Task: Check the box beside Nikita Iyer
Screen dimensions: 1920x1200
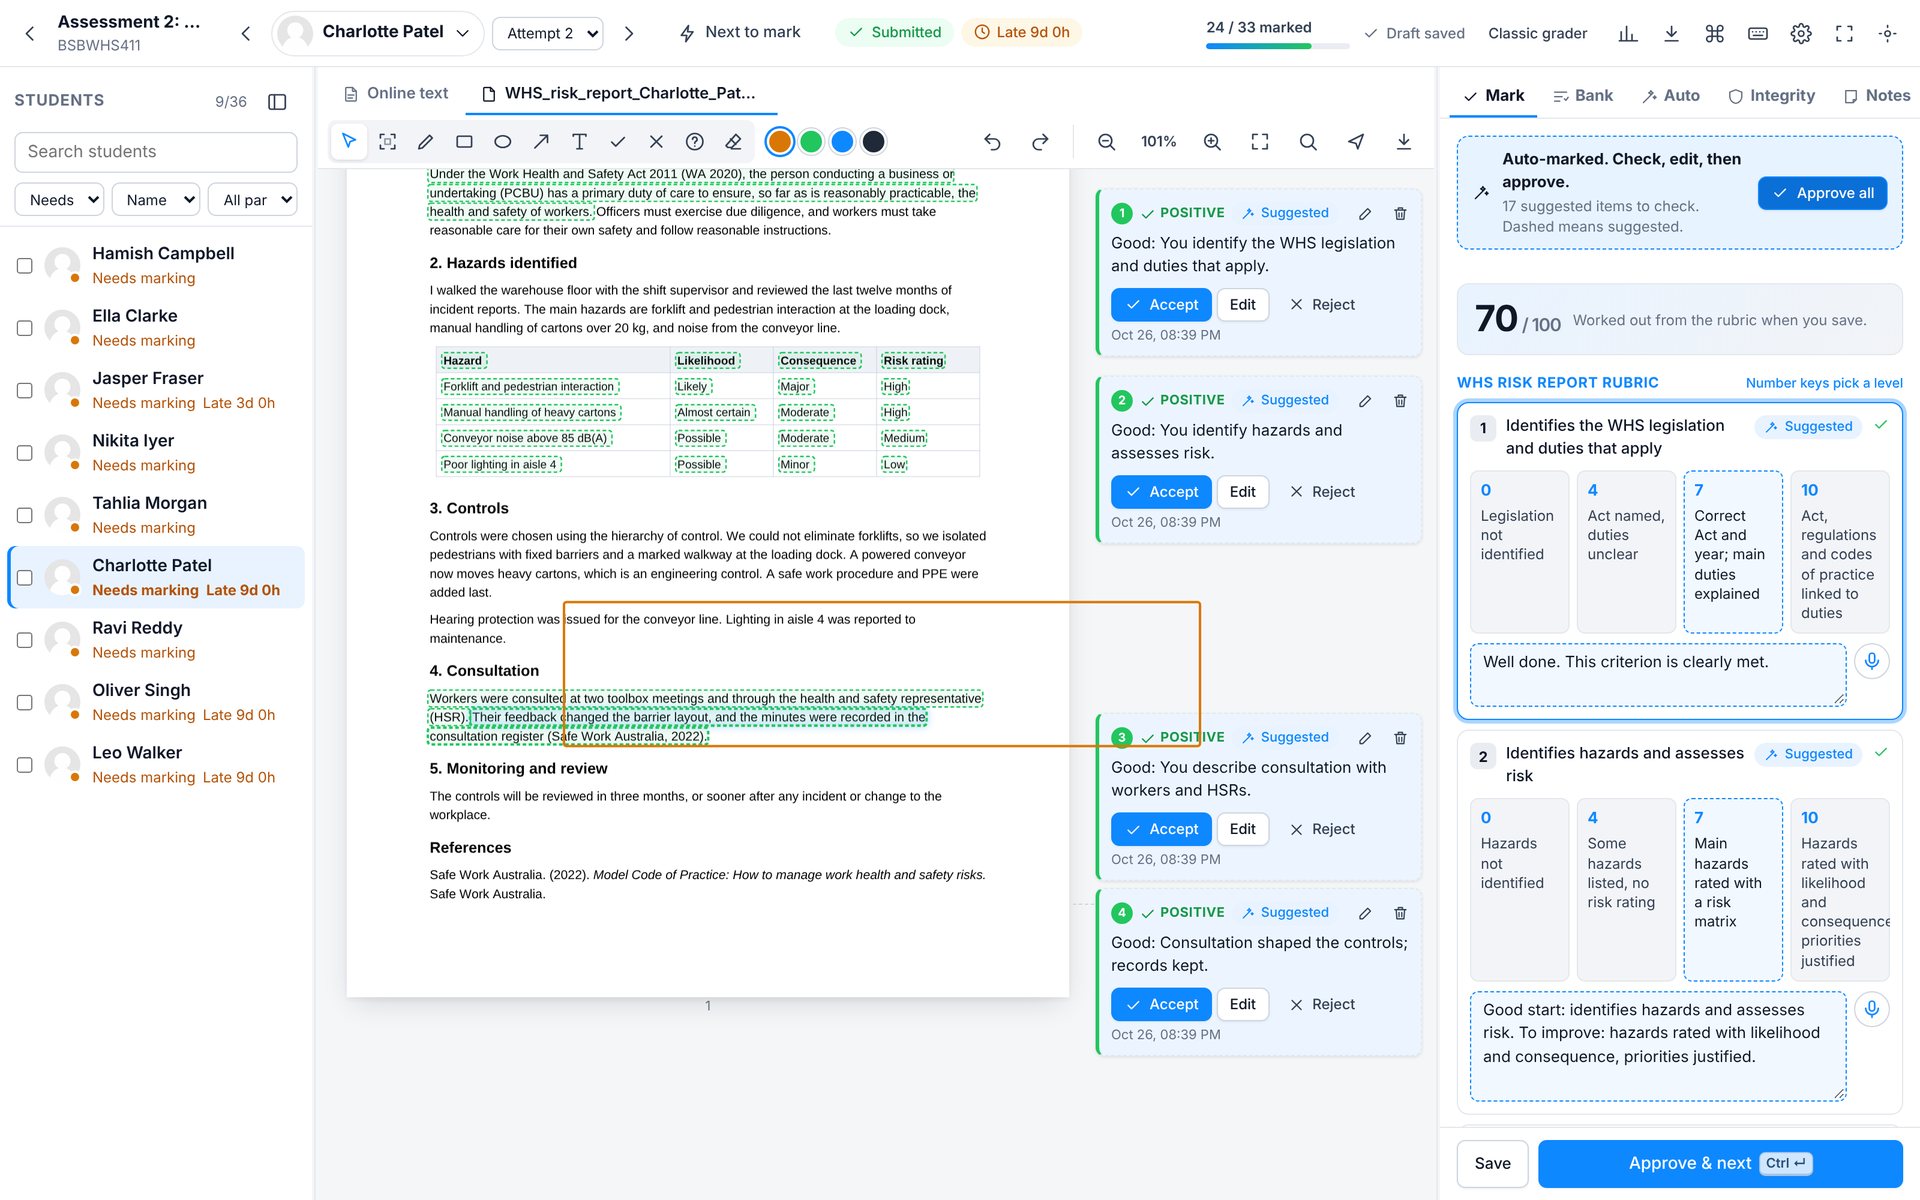Action: click(25, 453)
